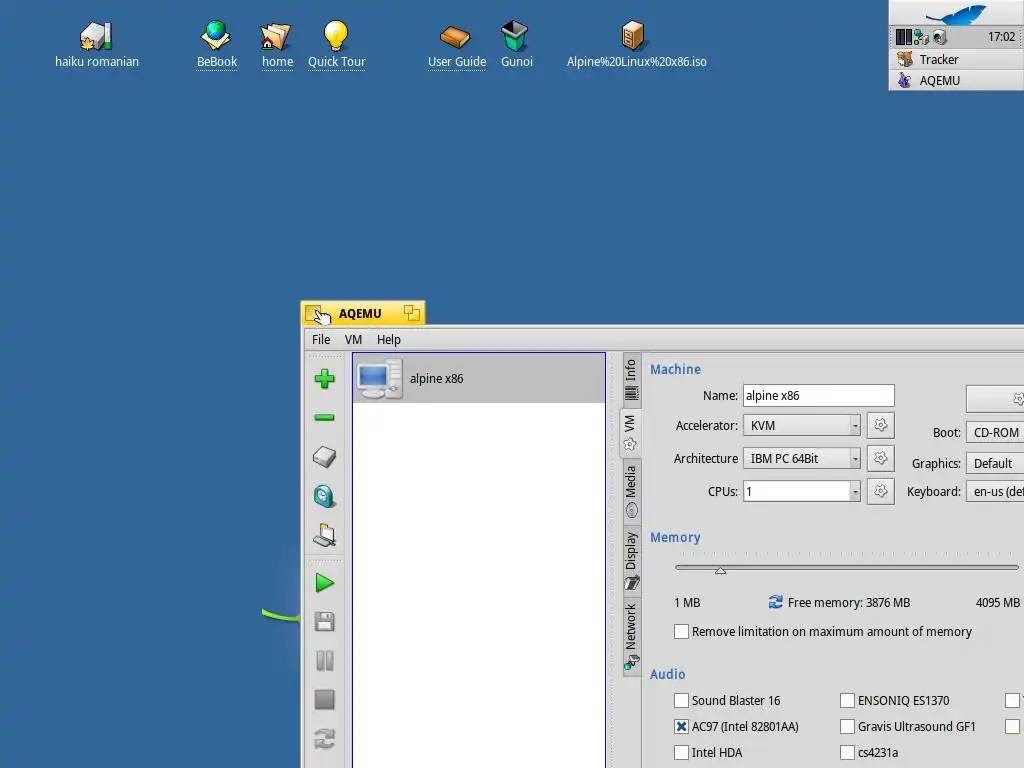The image size is (1024, 768).
Task: Open the haiku romanian volume on desktop
Action: click(x=97, y=45)
